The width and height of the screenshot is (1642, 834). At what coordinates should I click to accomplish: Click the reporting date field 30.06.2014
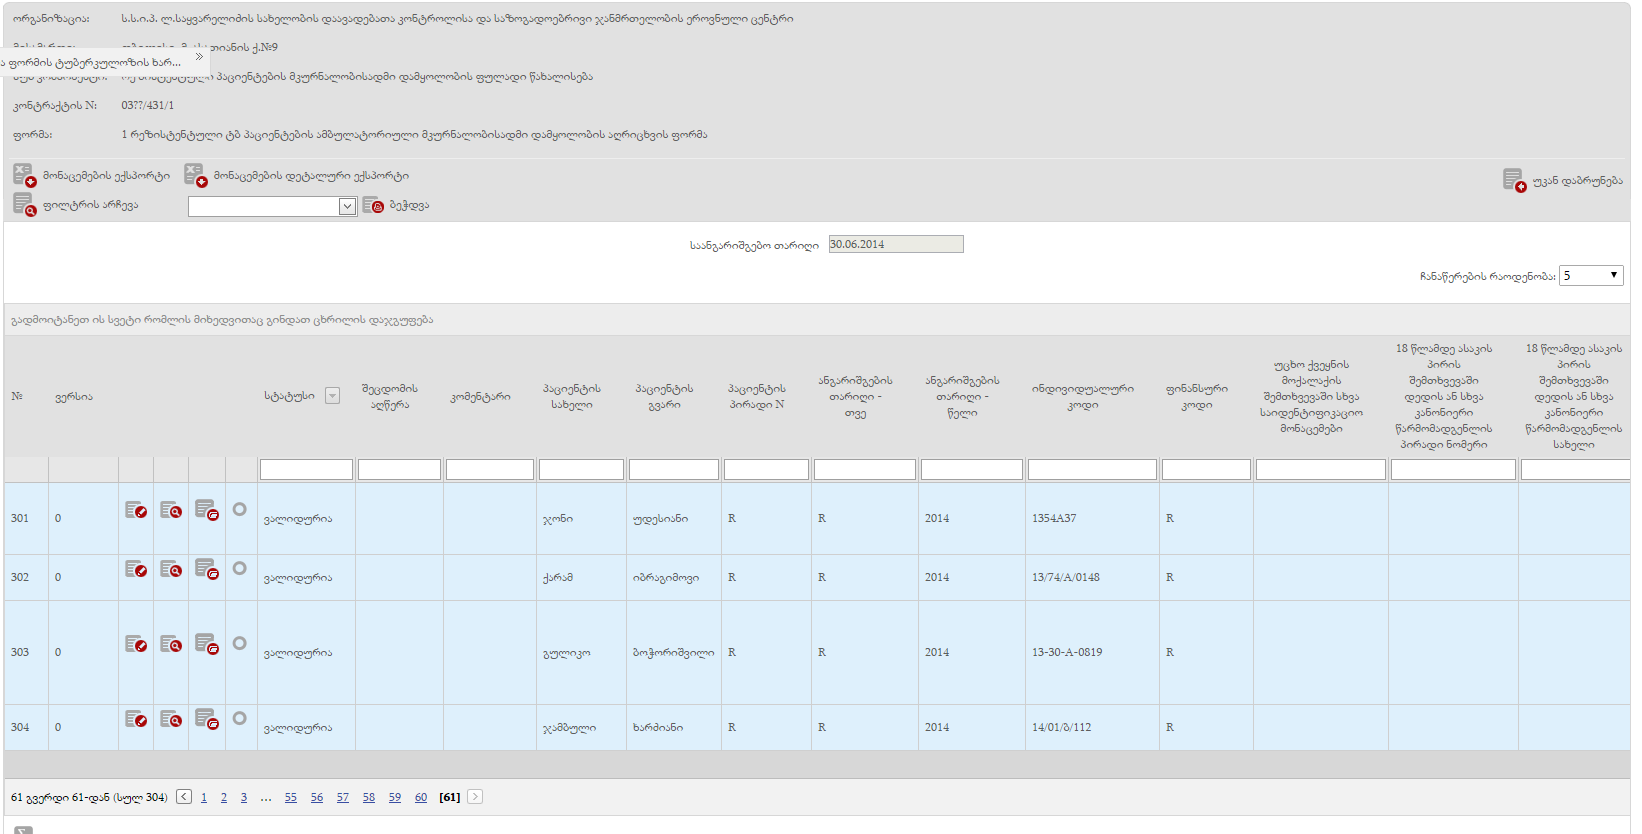point(895,244)
